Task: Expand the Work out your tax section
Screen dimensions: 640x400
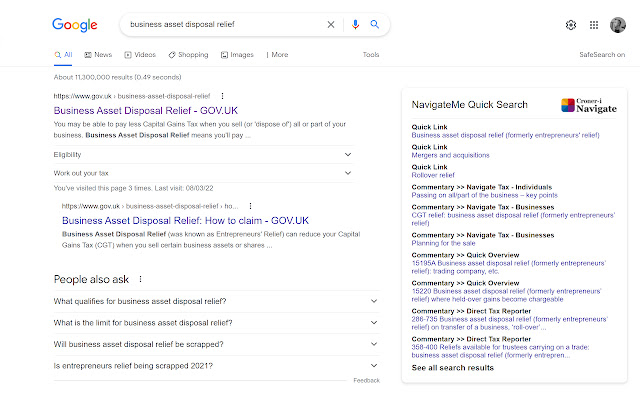Action: [203, 173]
